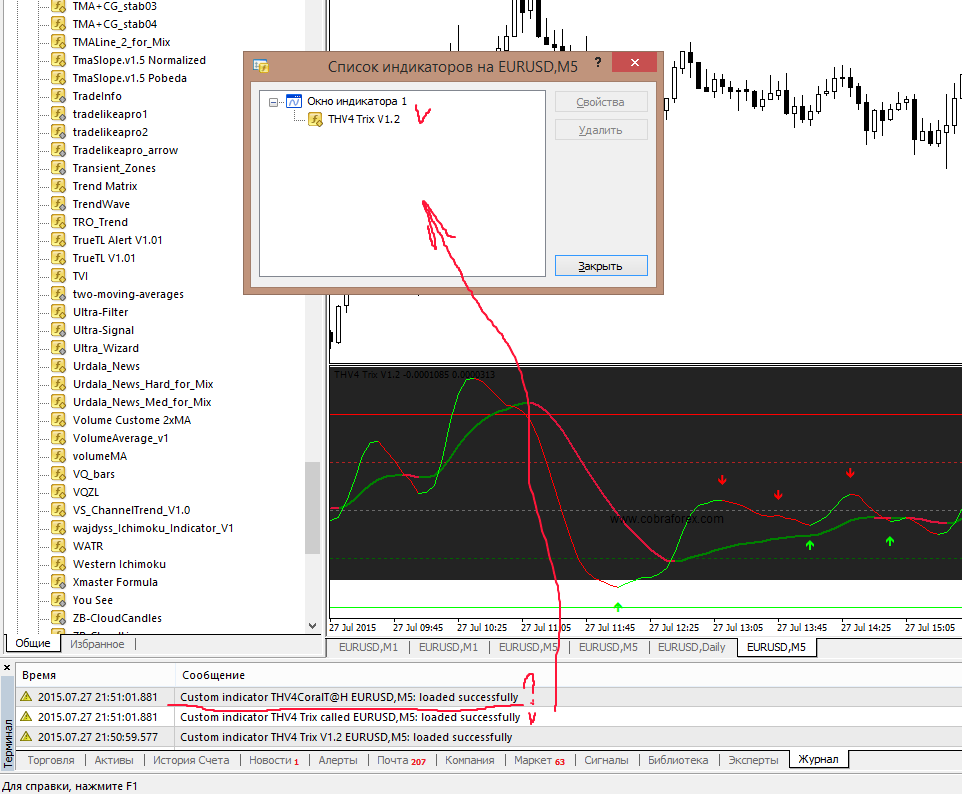Close the indicator list dialog with X
Viewport: 962px width, 794px height.
tap(635, 63)
